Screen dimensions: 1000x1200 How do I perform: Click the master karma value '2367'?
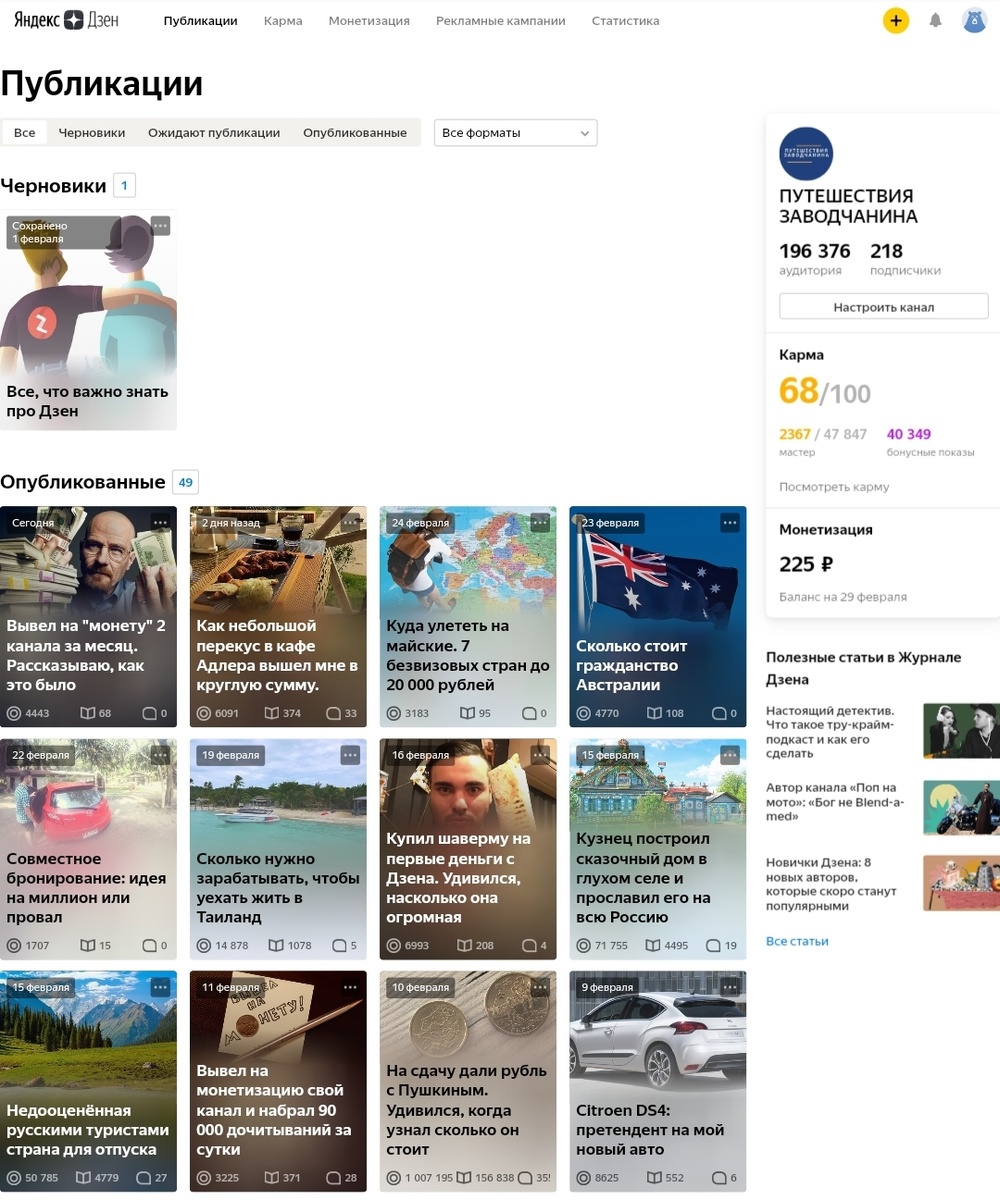coord(795,434)
